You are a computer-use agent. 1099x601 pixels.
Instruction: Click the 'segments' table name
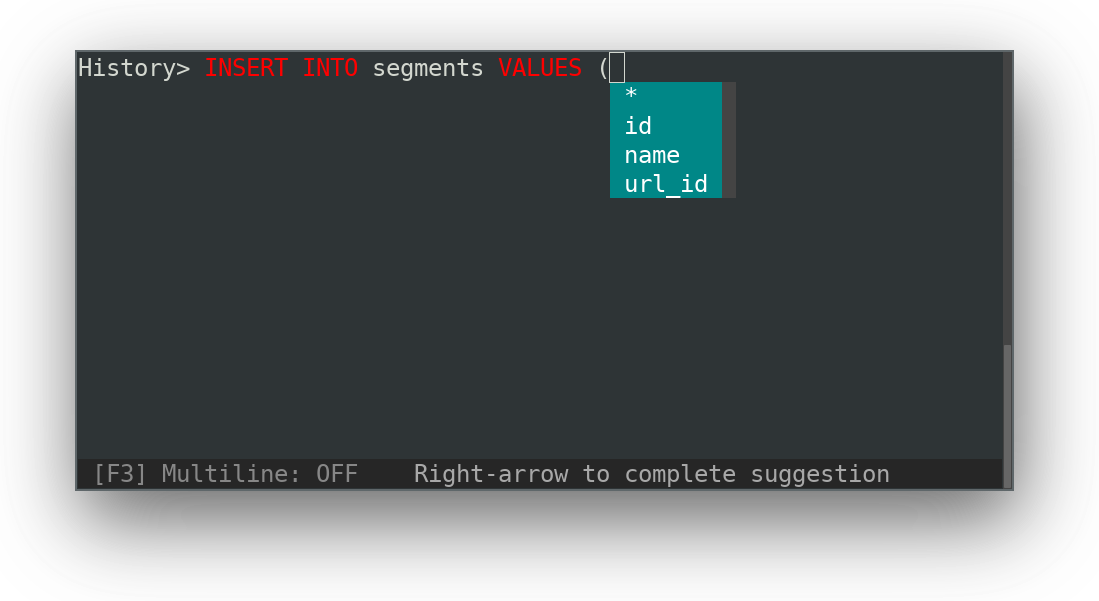click(428, 69)
